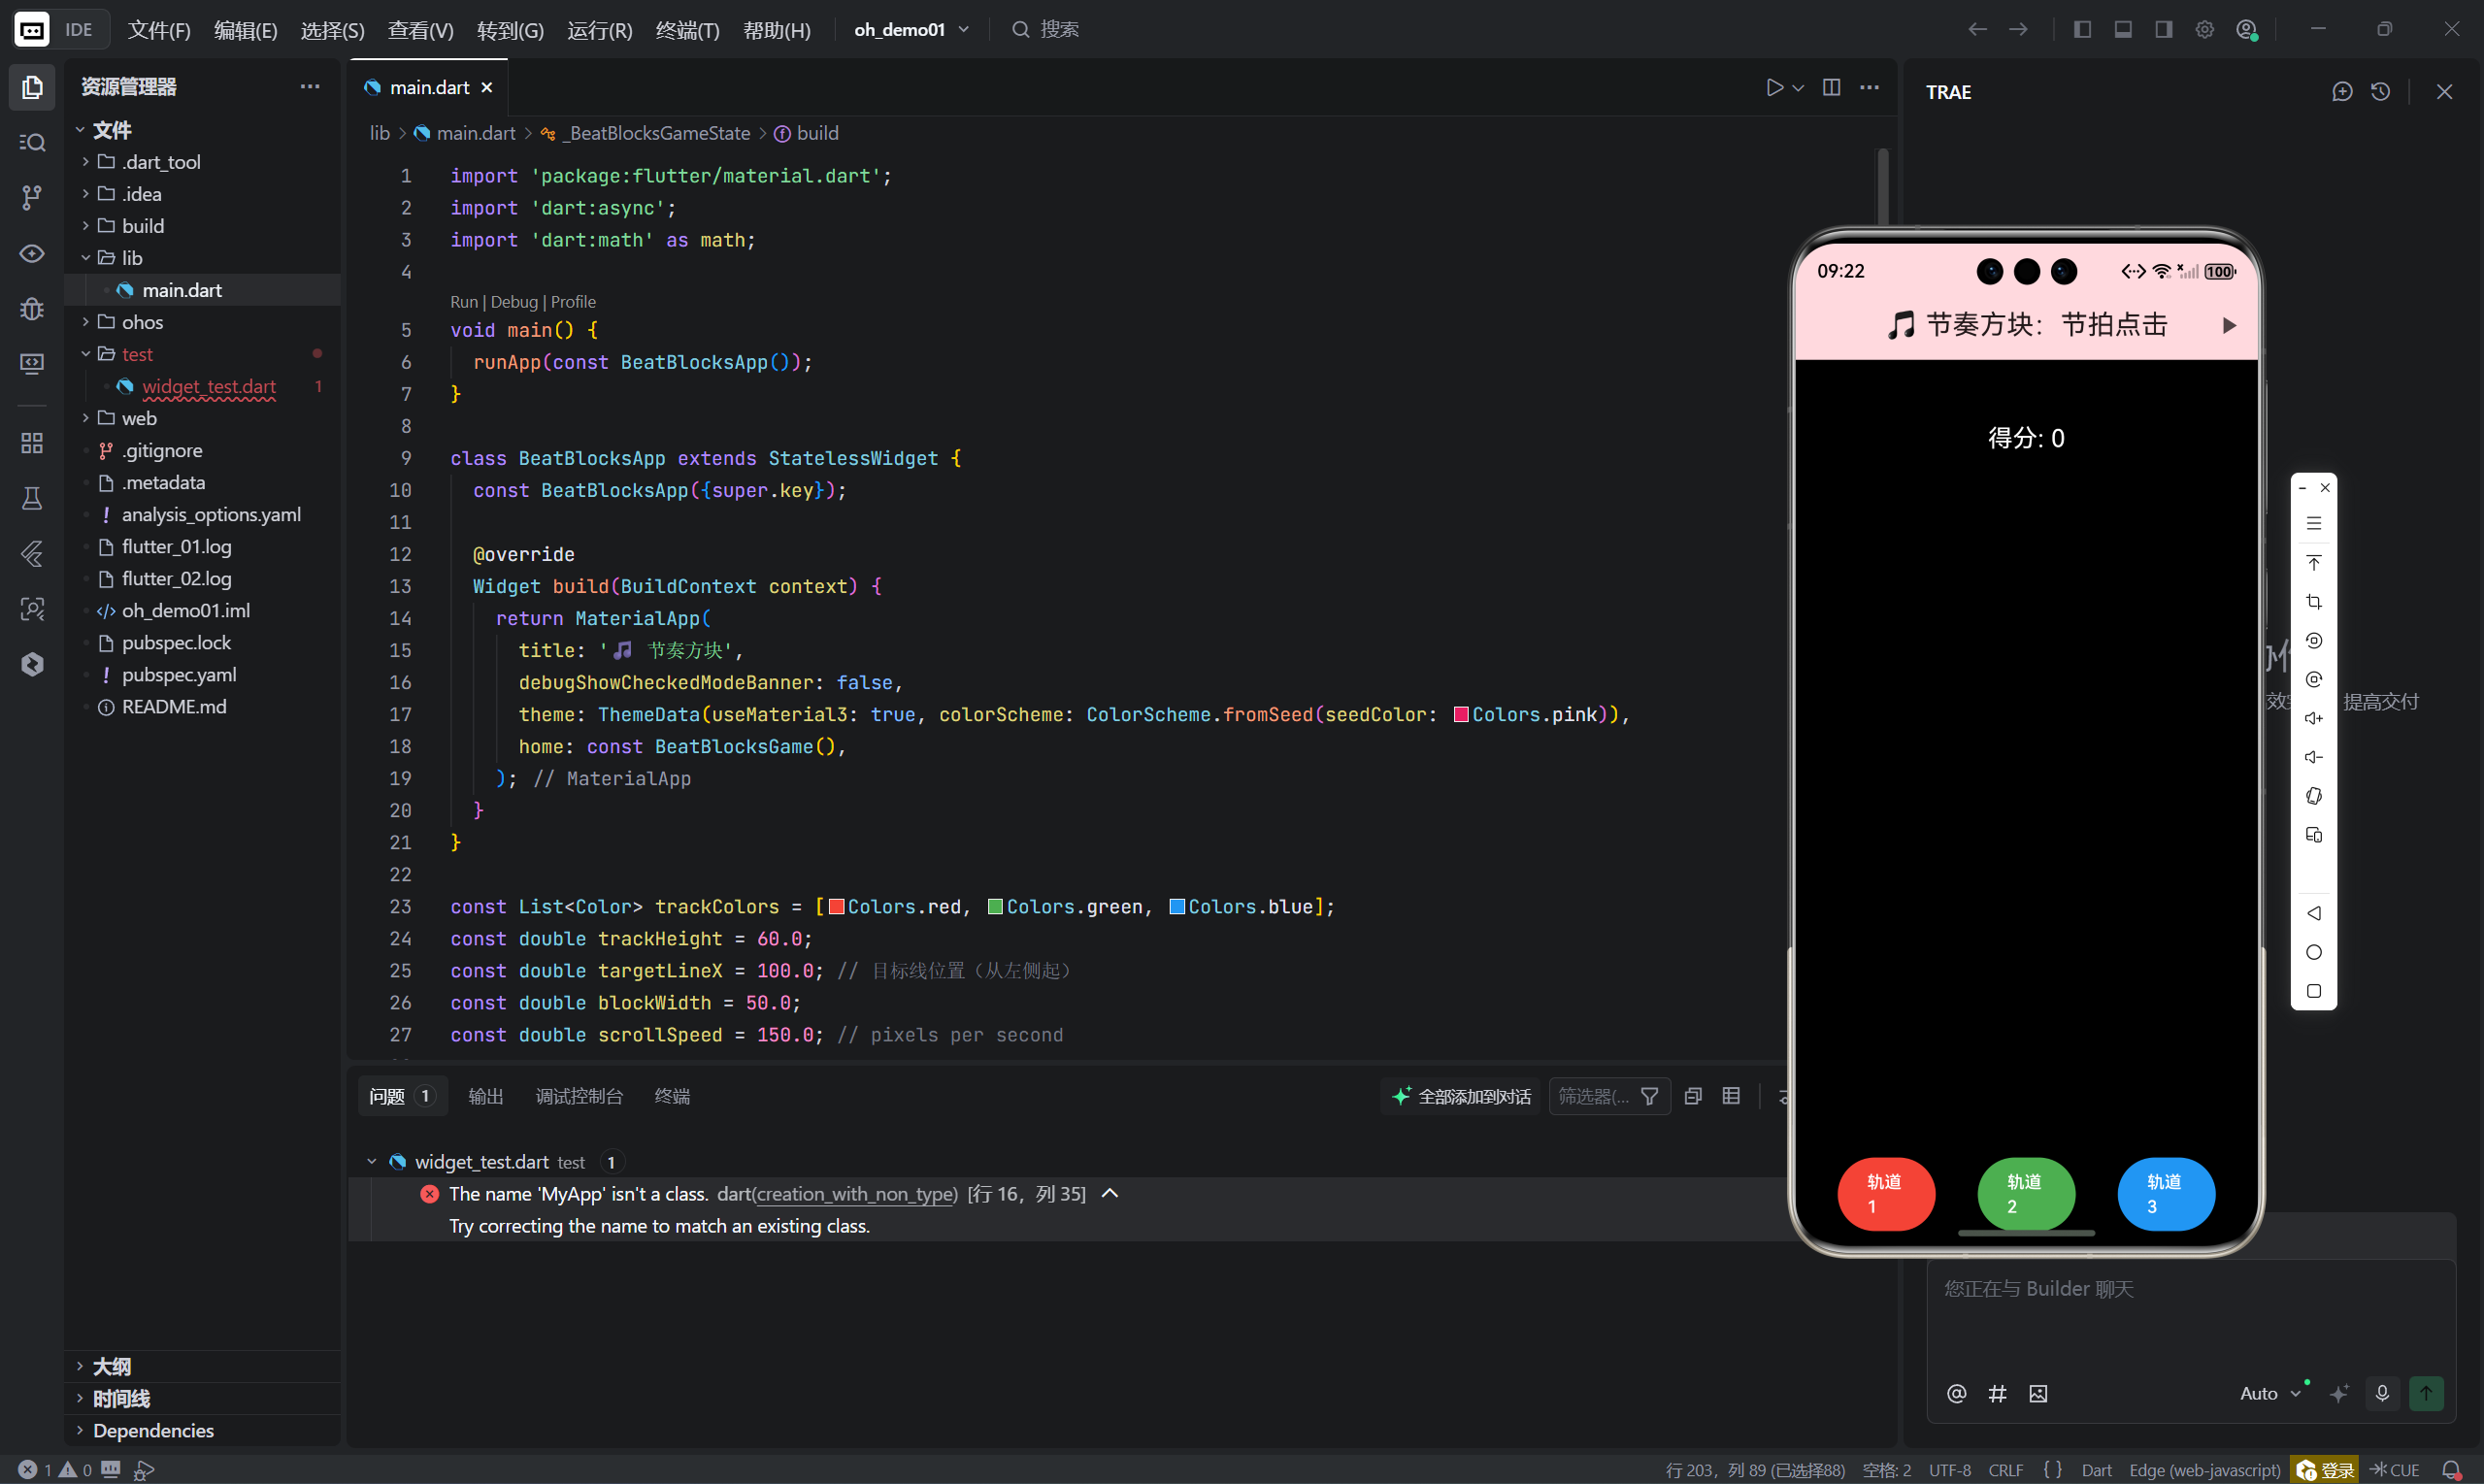This screenshot has width=2484, height=1484.
Task: Switch to the 调试控制台 tab
Action: click(x=579, y=1096)
